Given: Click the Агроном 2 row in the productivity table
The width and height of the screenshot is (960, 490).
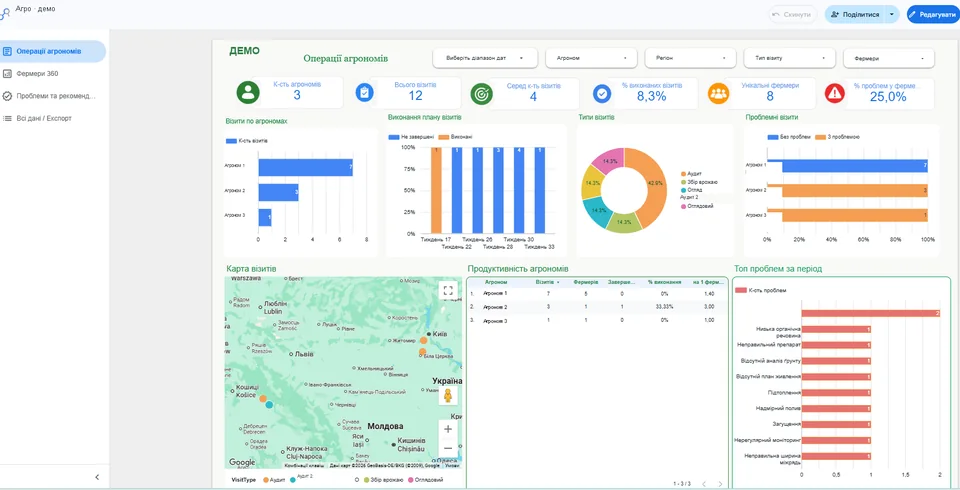Looking at the screenshot, I should (x=598, y=307).
